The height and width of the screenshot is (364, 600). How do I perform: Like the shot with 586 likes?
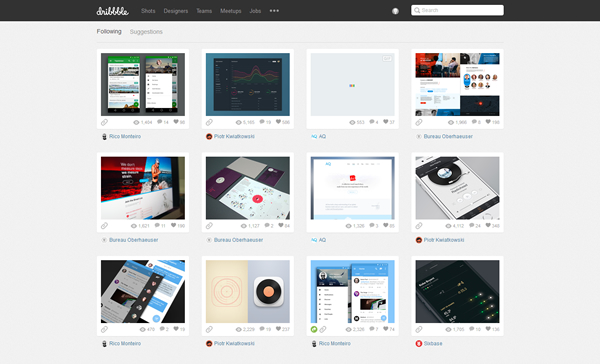pyautogui.click(x=278, y=122)
